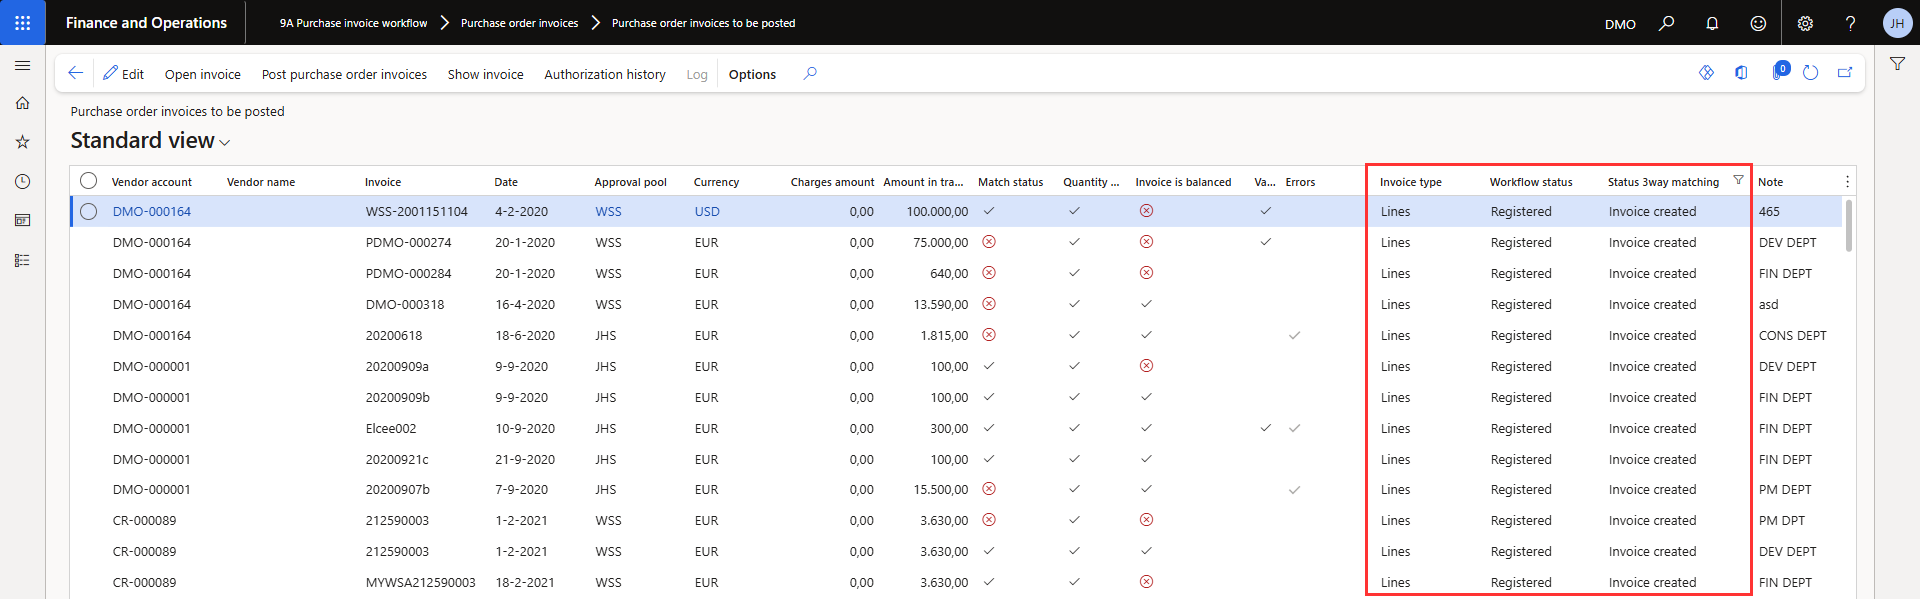
Task: Open the DMO-000164 vendor account link
Action: (x=152, y=212)
